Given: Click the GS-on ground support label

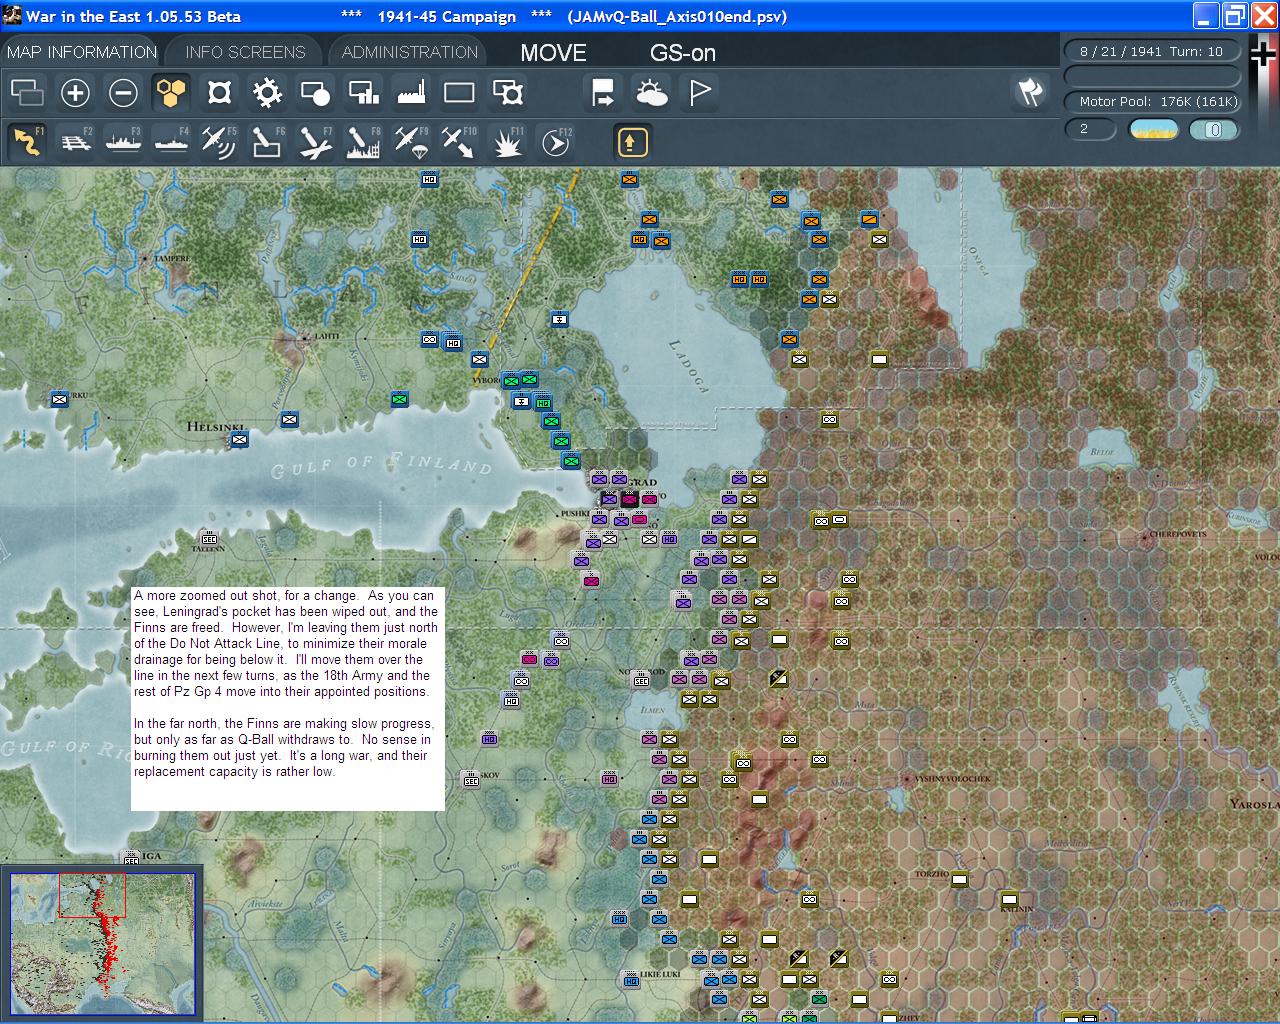Looking at the screenshot, I should pyautogui.click(x=683, y=53).
